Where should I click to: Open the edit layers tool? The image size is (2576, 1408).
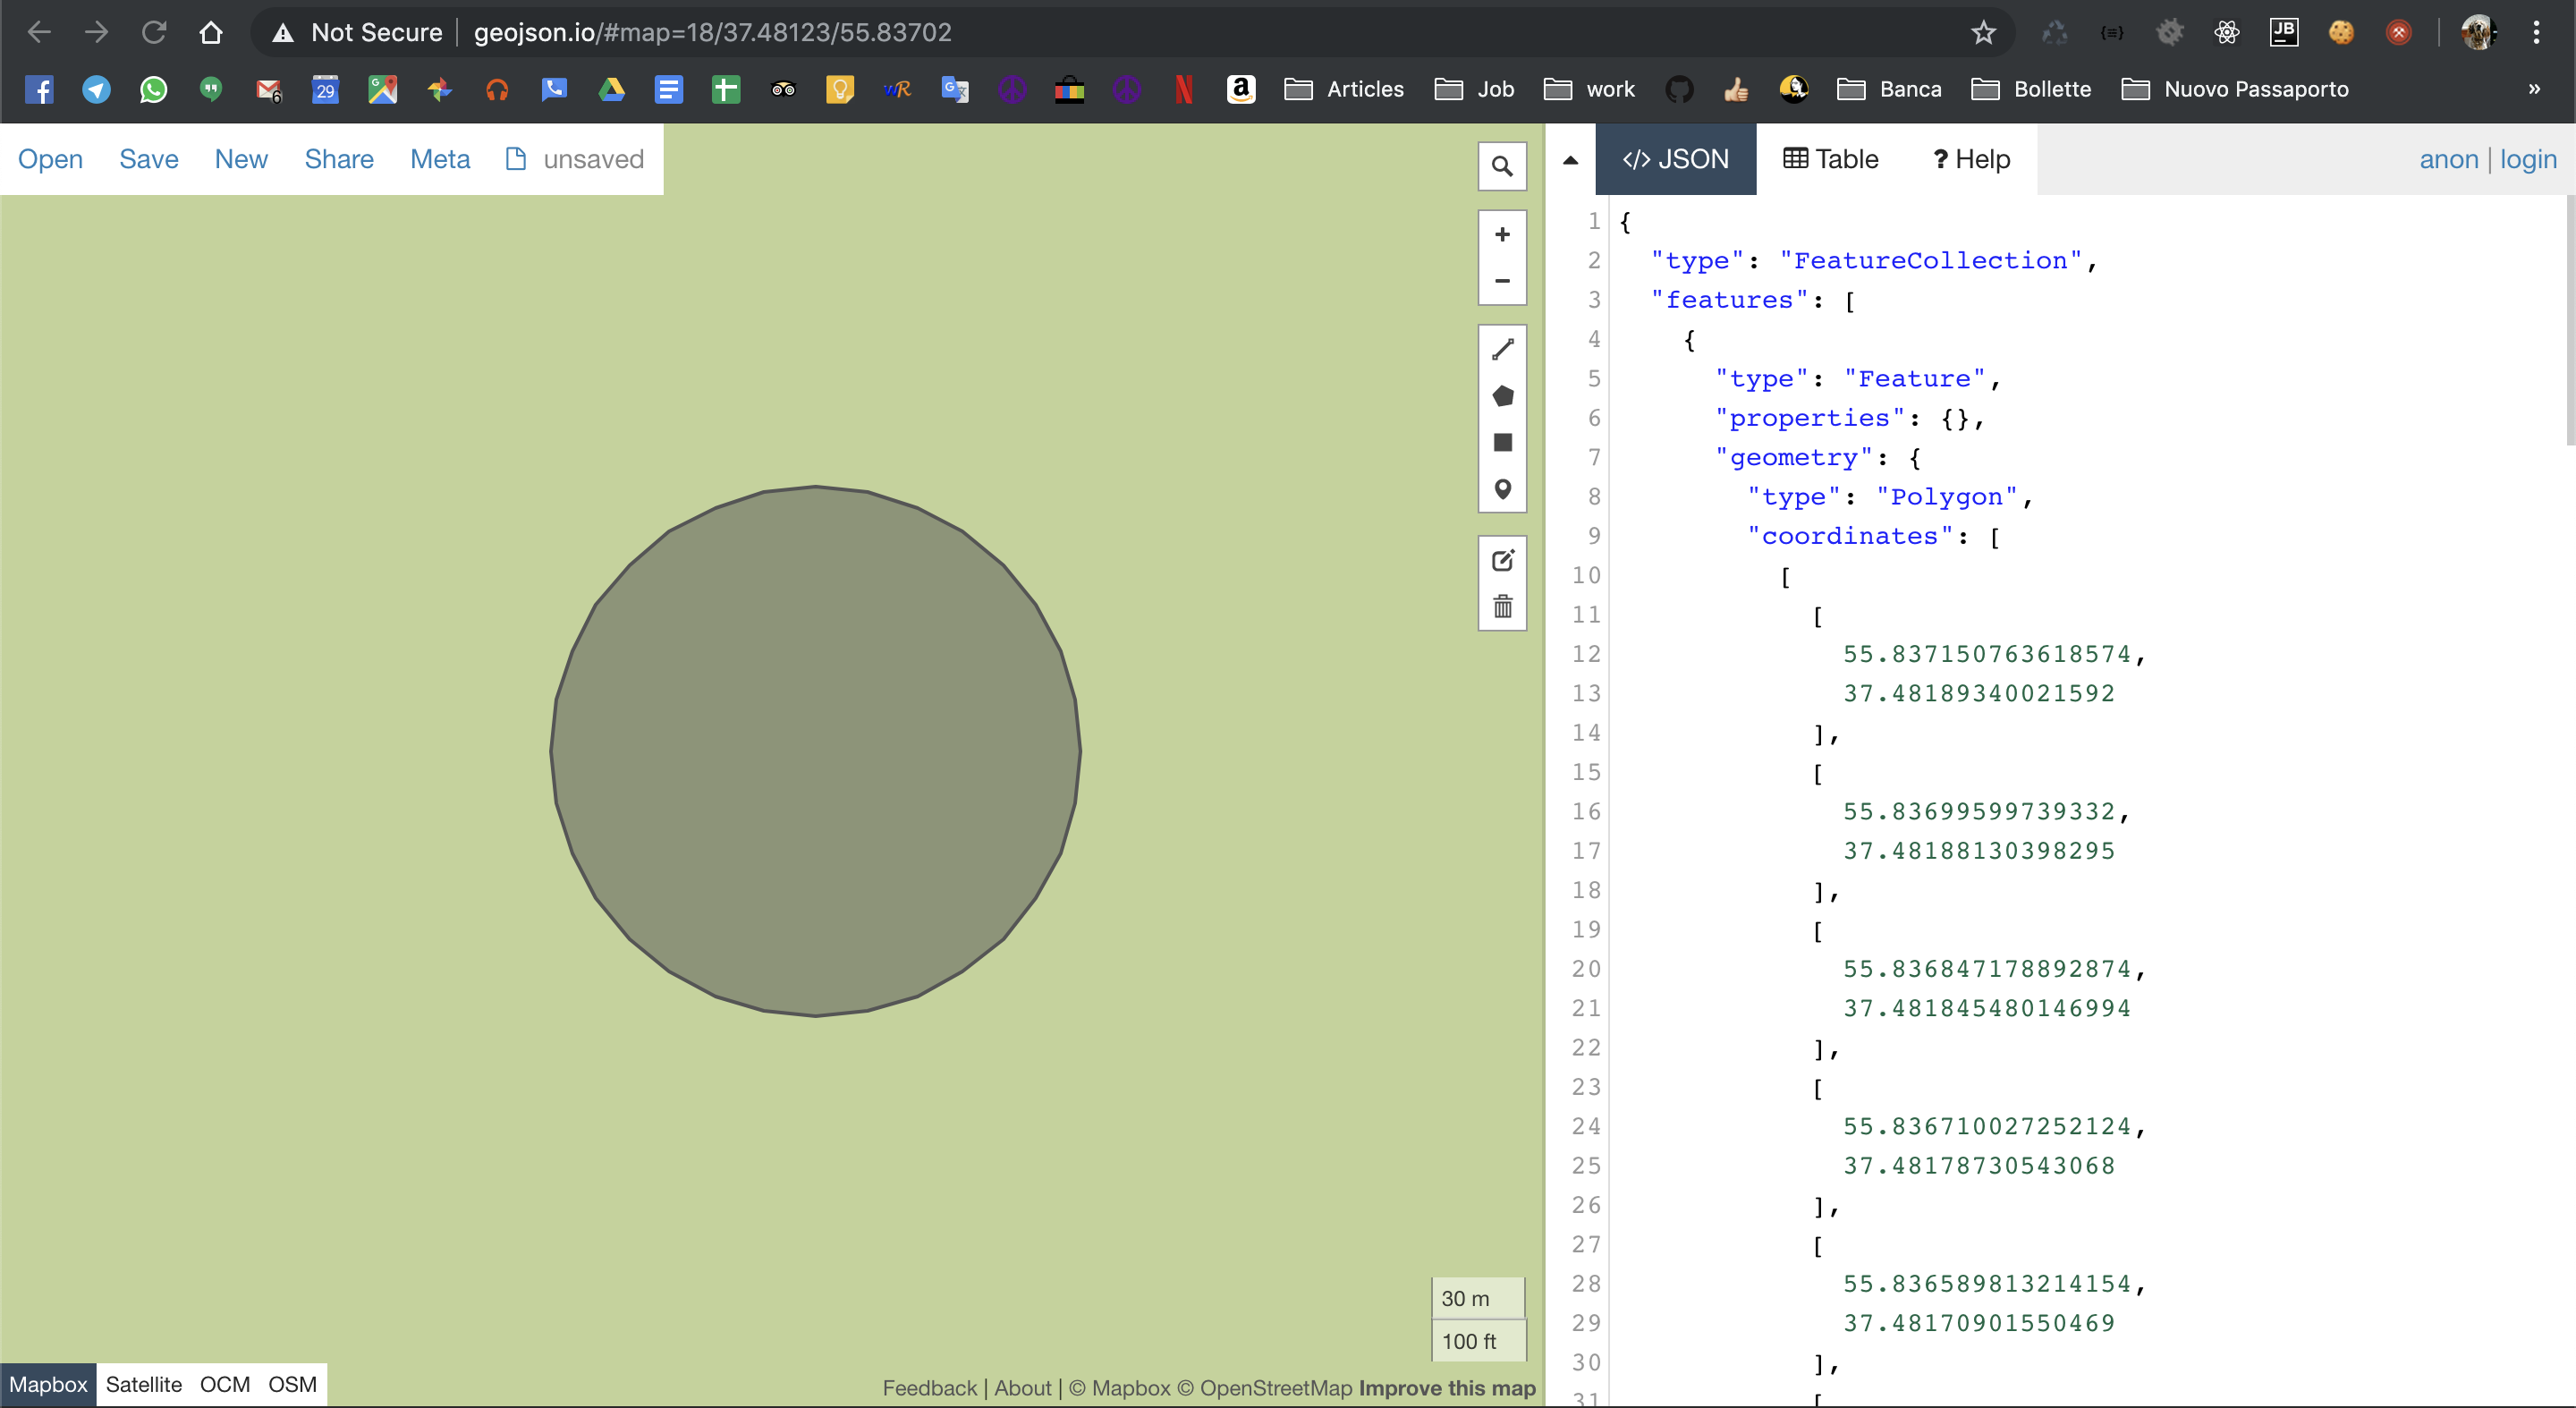(x=1502, y=561)
